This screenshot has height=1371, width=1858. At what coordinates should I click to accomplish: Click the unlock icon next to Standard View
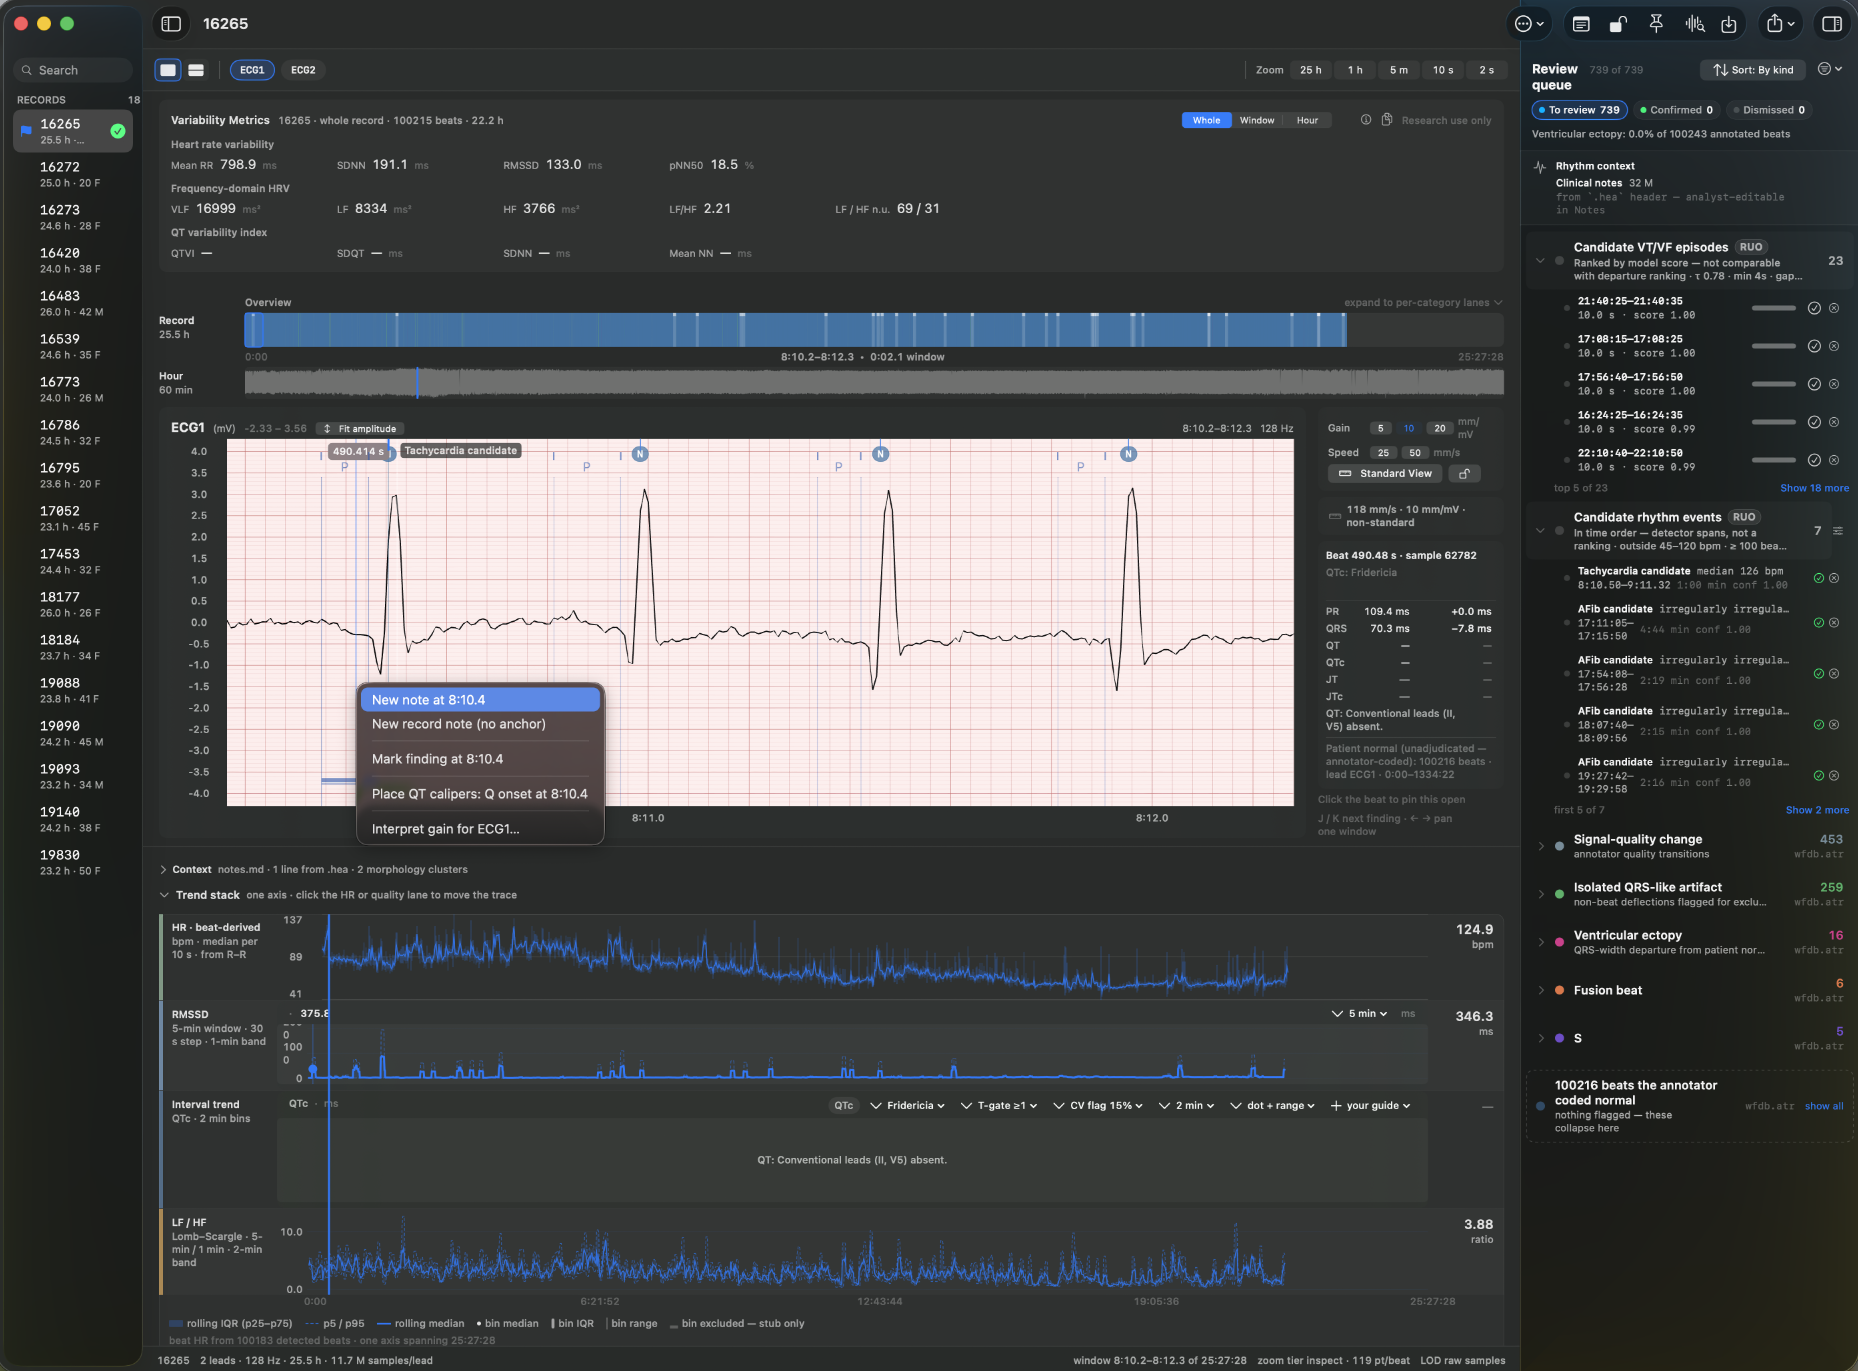1465,474
